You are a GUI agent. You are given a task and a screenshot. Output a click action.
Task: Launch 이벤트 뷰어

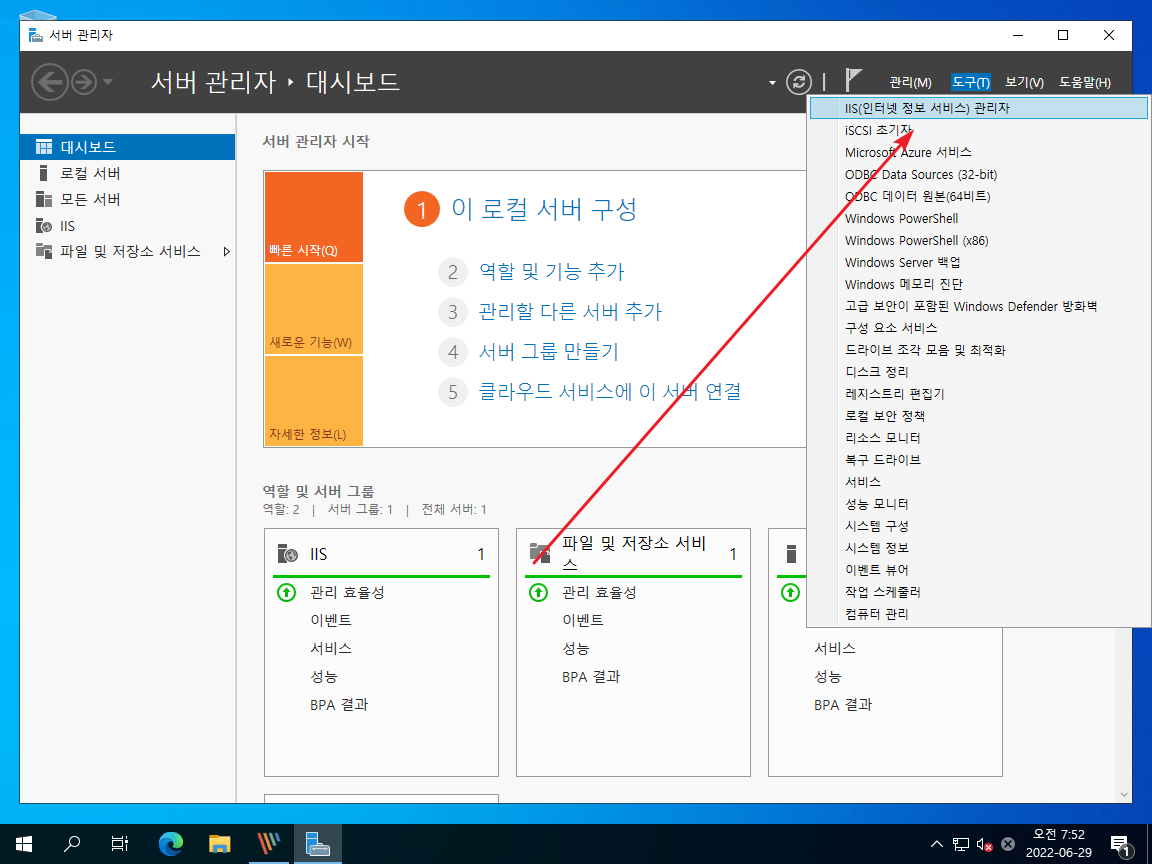(979, 570)
